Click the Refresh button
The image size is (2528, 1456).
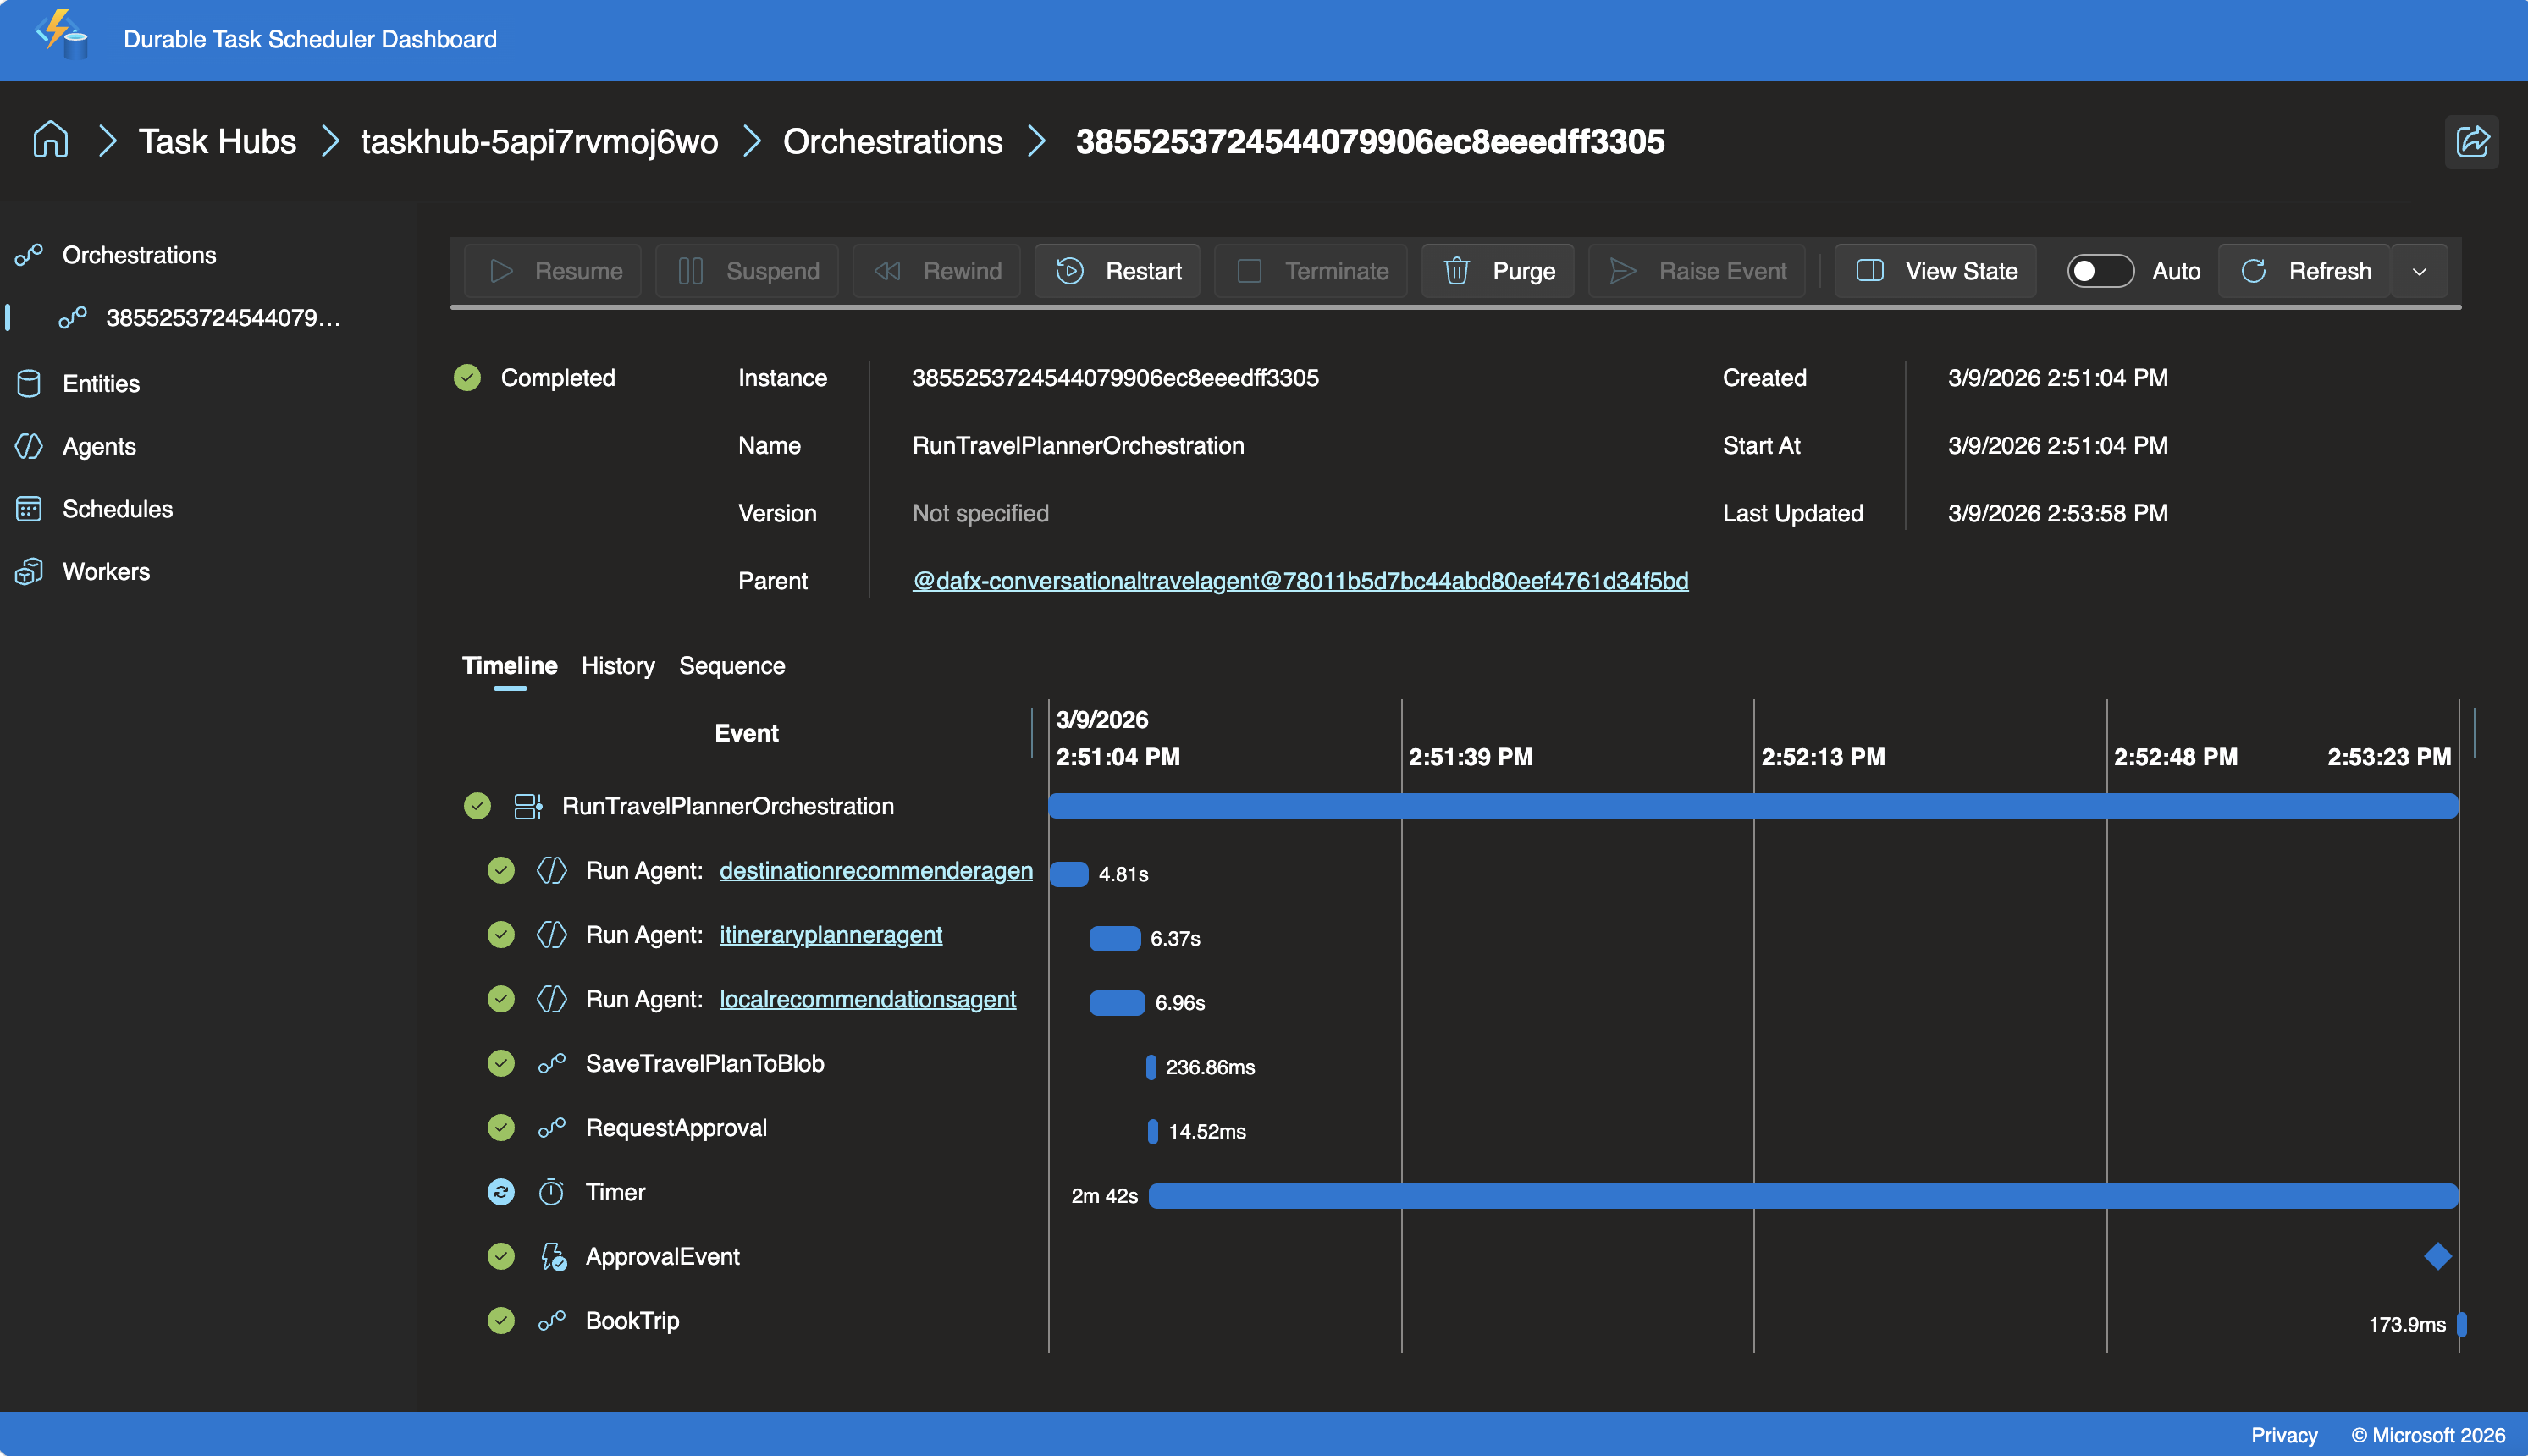[x=2305, y=271]
